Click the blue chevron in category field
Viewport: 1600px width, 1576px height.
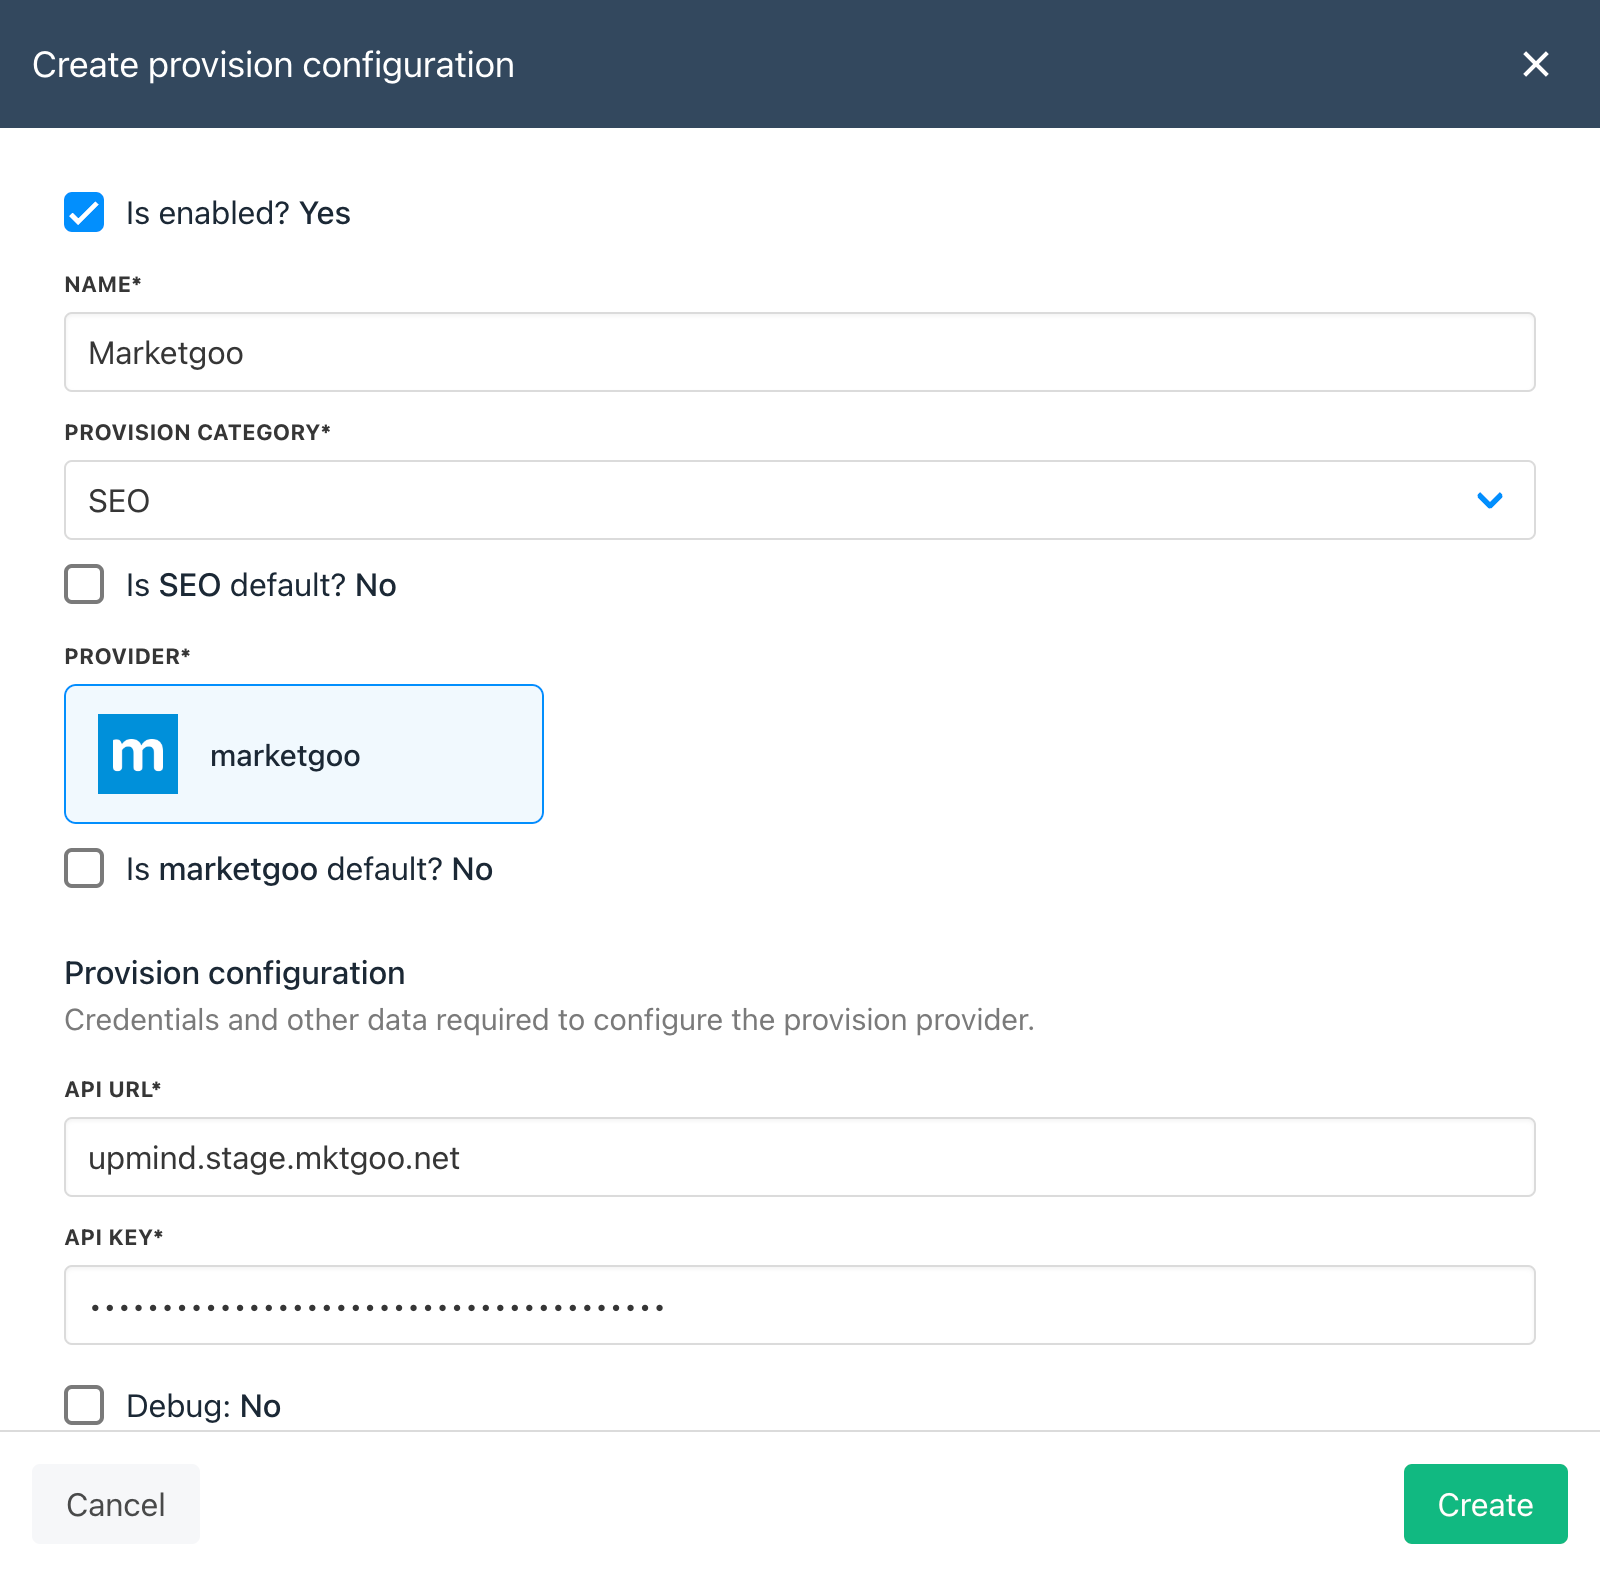pyautogui.click(x=1490, y=500)
